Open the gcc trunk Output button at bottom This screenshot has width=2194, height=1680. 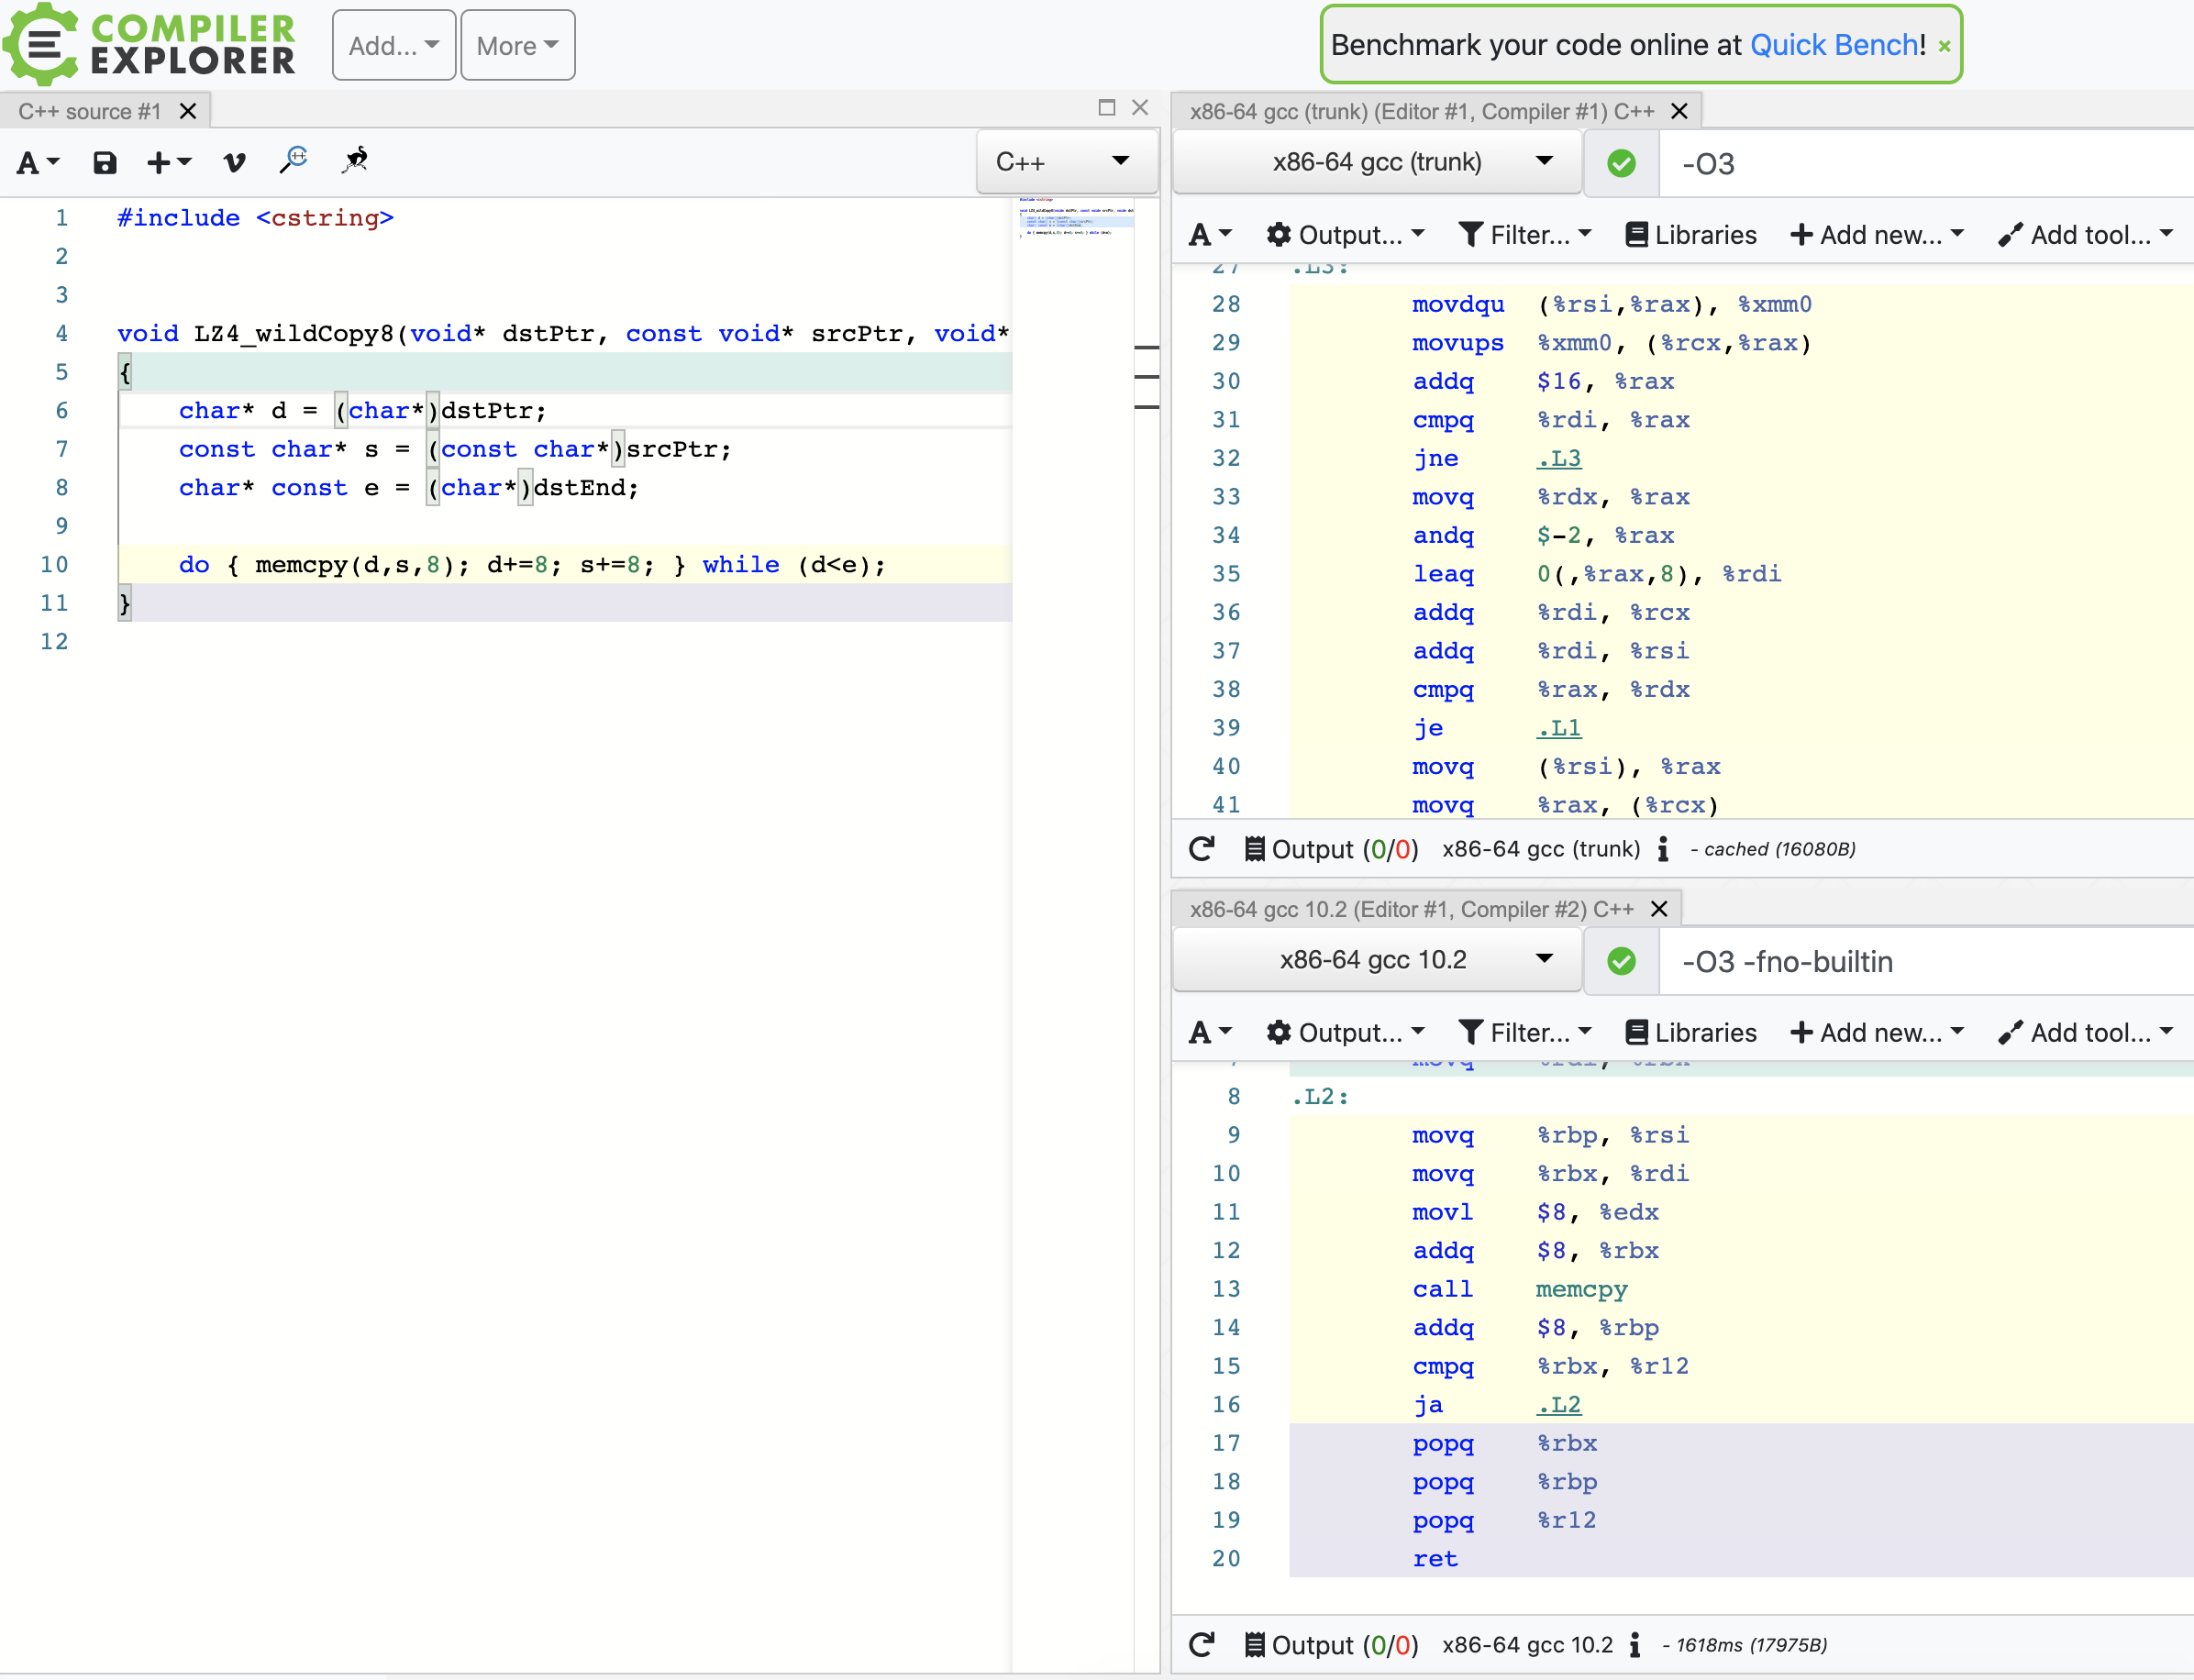click(x=1330, y=849)
